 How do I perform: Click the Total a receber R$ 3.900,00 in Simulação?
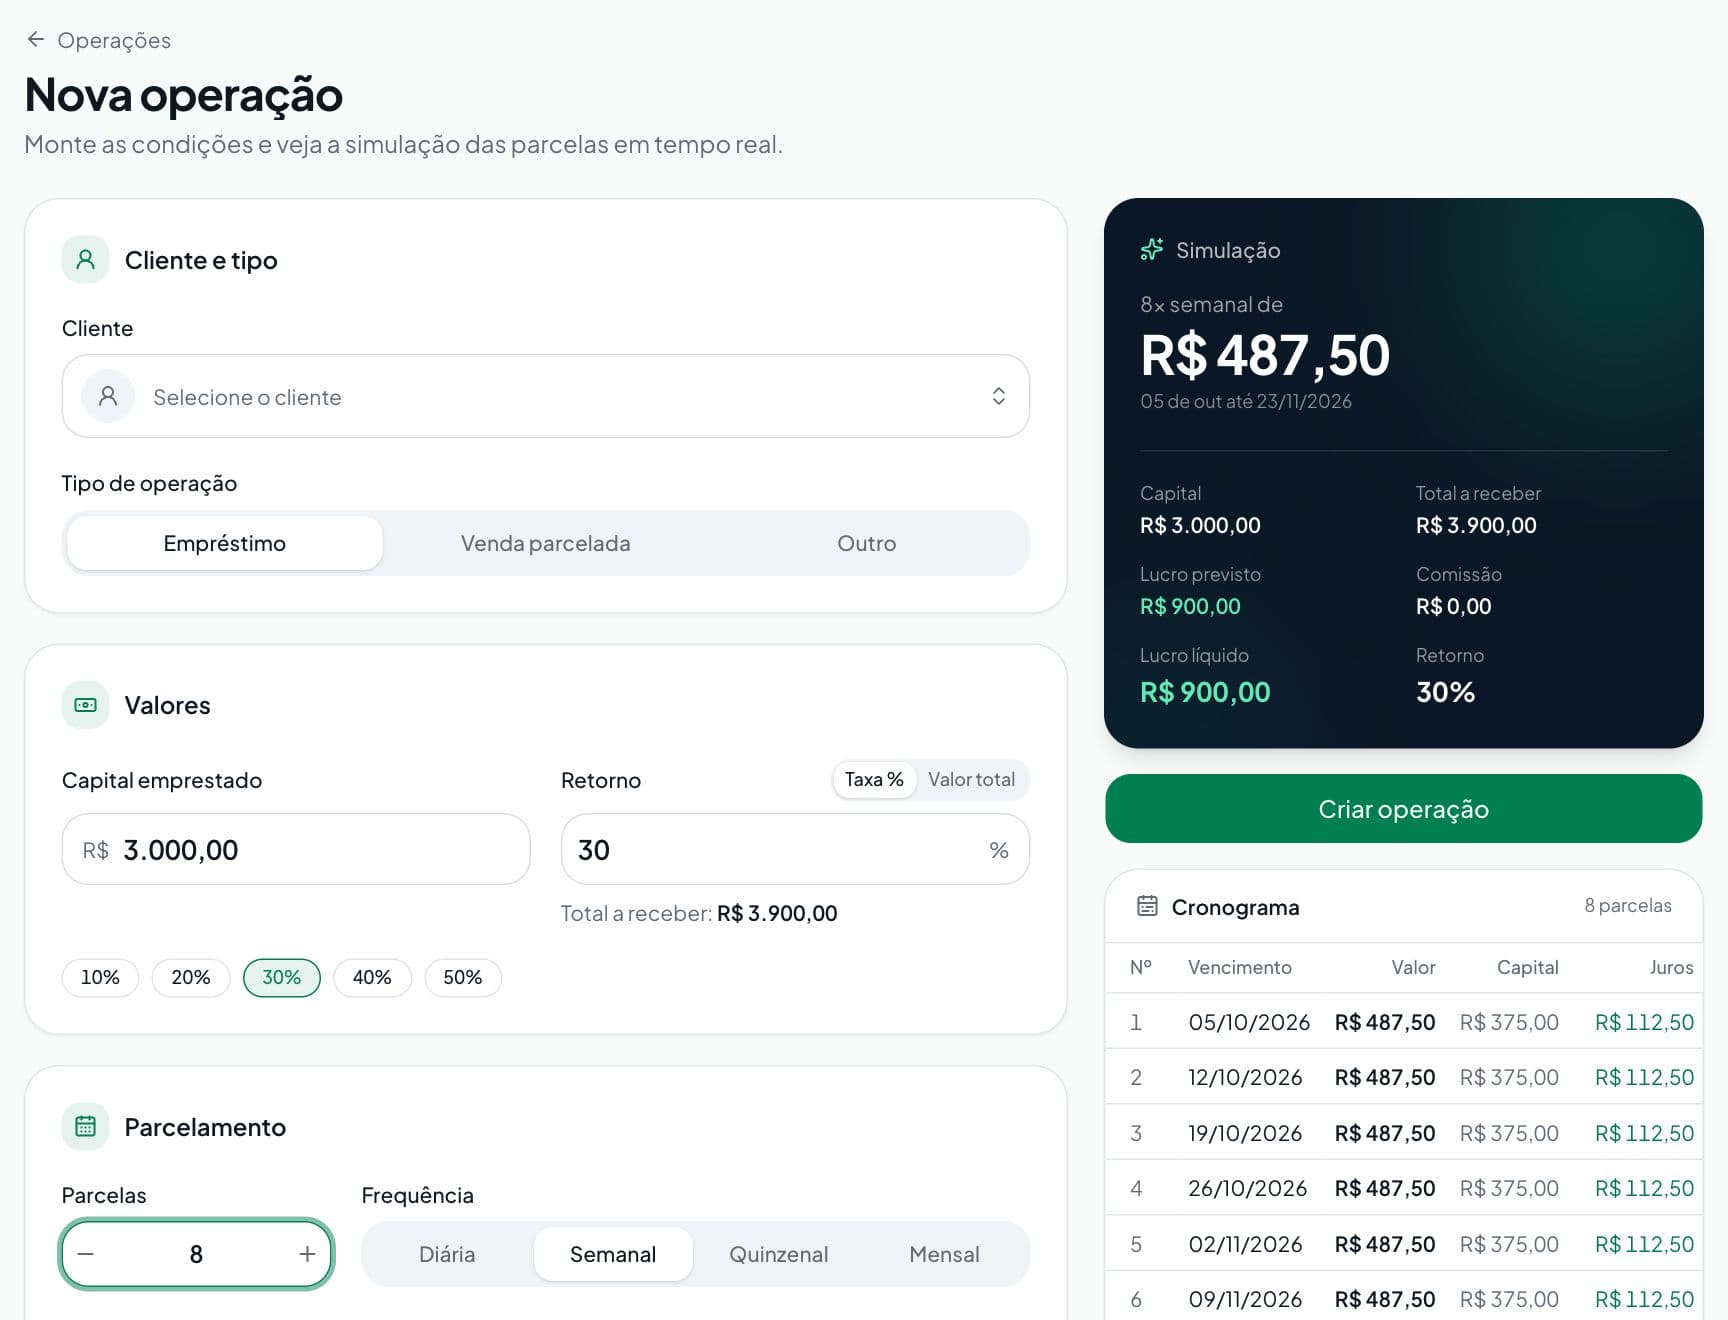point(1476,525)
